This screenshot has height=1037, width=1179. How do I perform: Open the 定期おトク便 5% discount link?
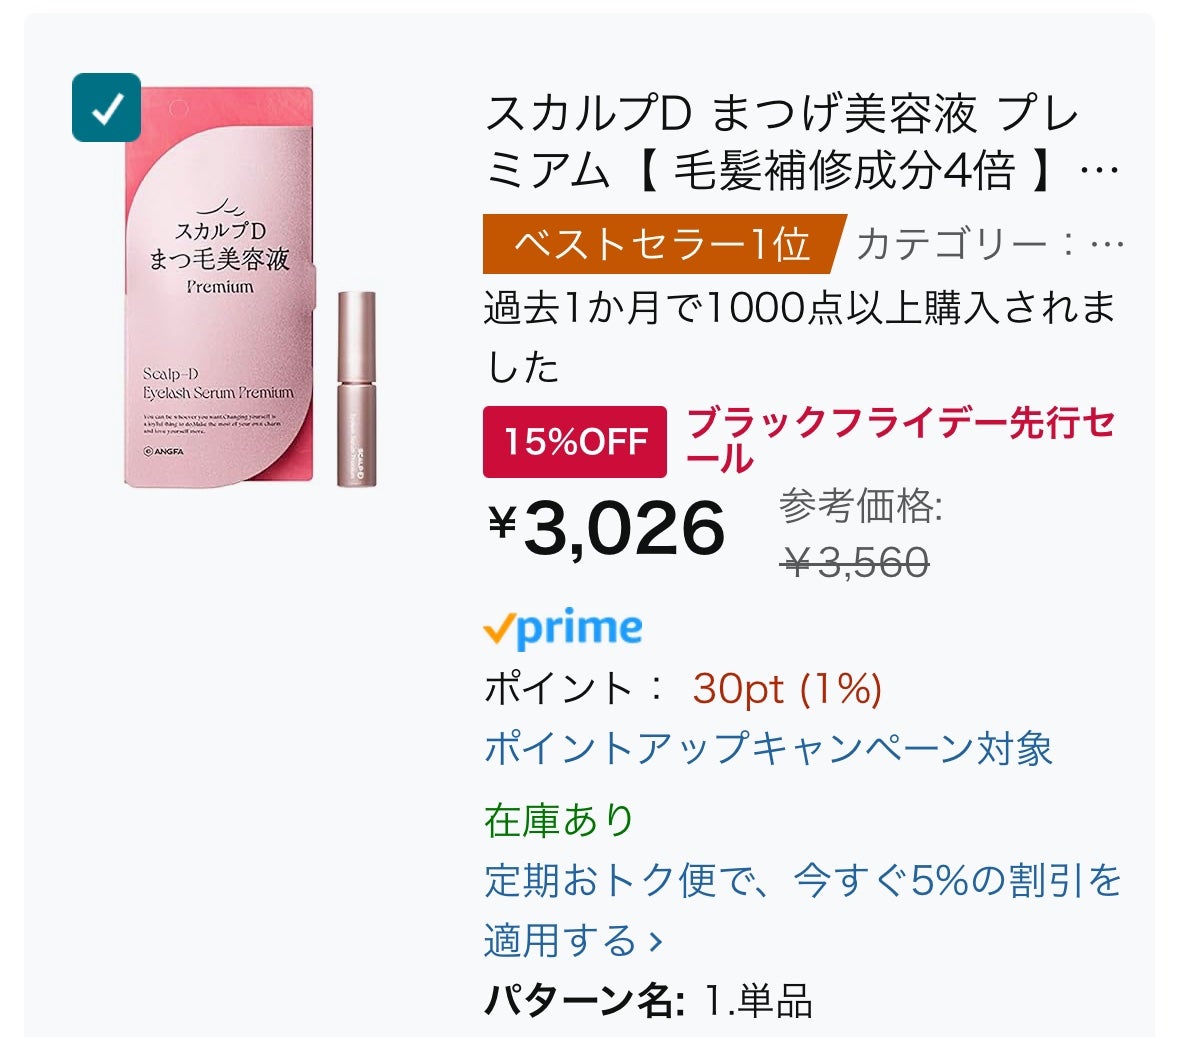tap(802, 881)
